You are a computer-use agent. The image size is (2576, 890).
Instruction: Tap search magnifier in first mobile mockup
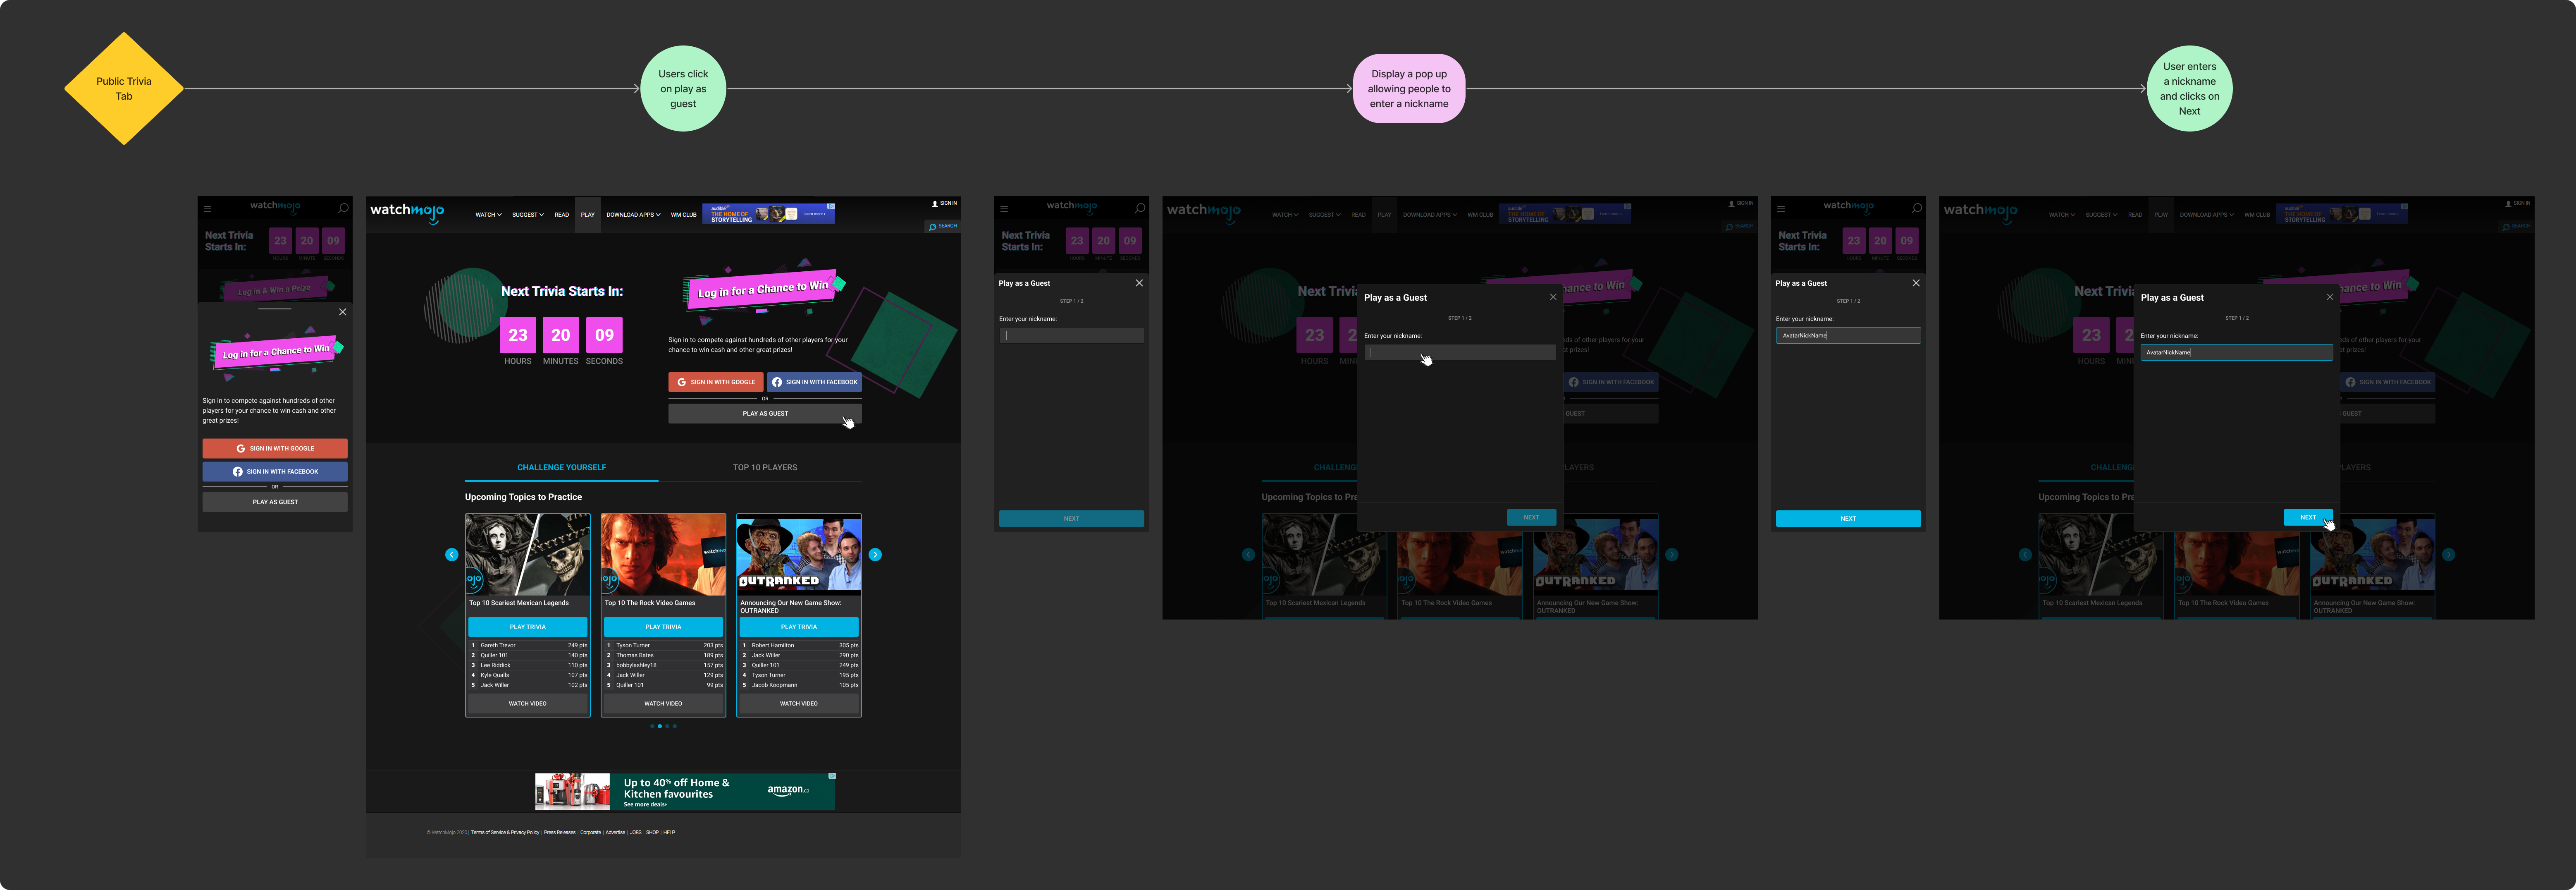[343, 208]
